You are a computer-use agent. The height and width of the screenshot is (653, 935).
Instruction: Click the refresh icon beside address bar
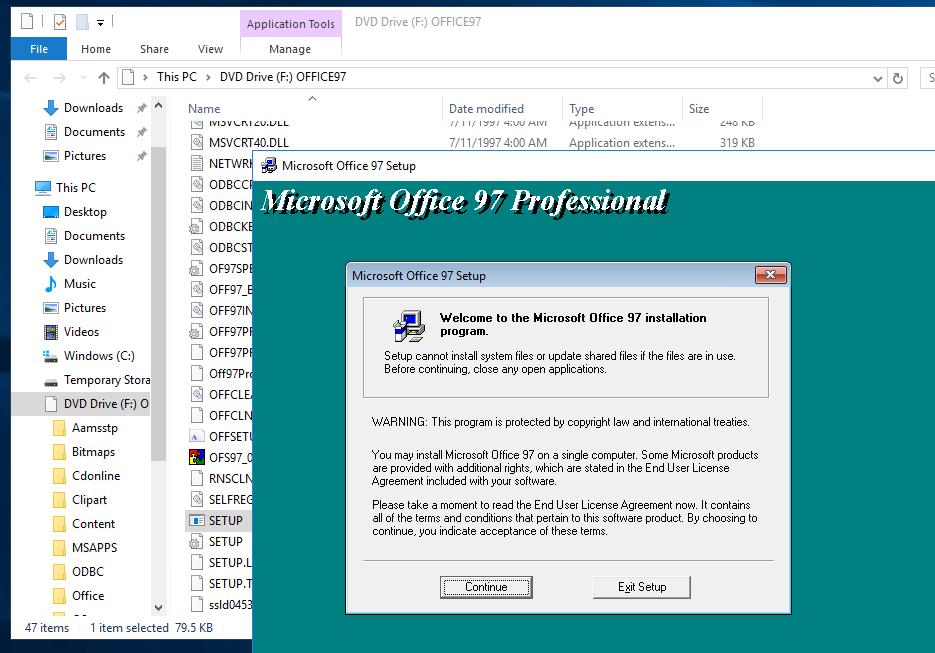tap(897, 78)
